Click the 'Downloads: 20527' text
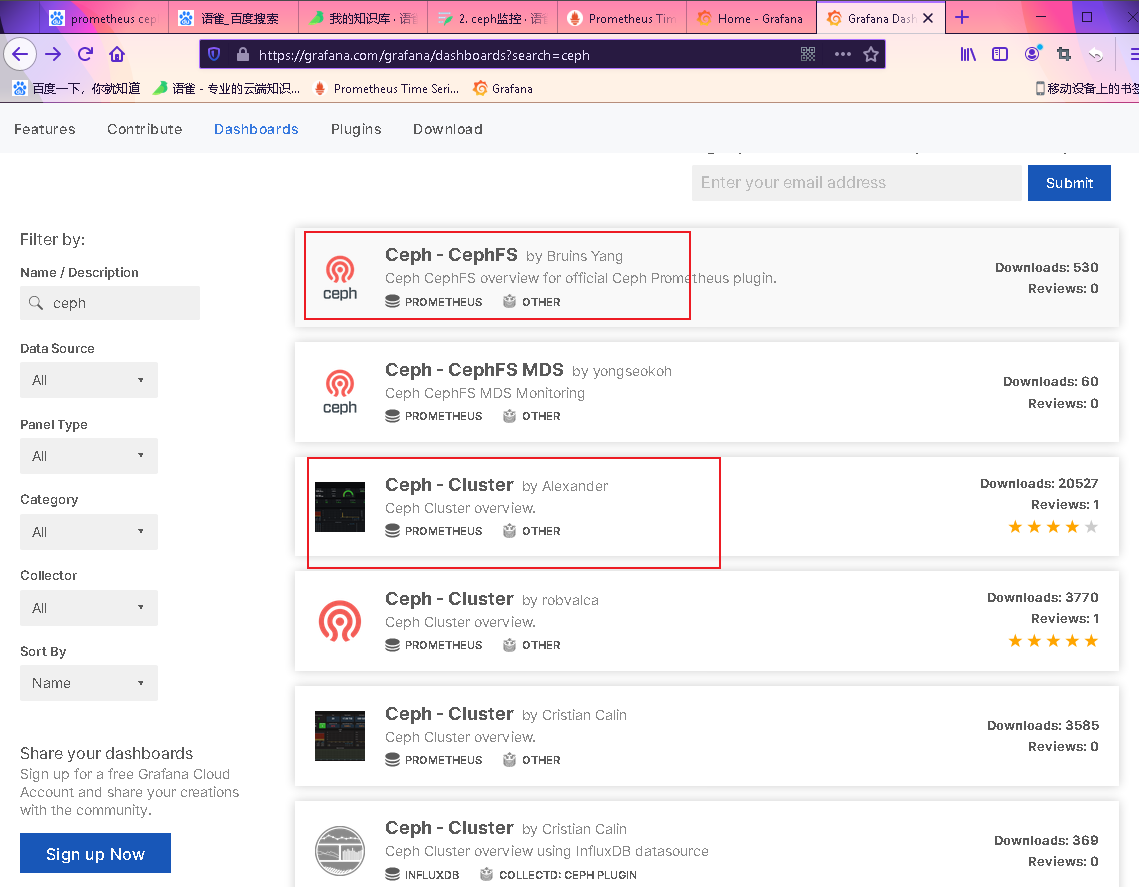The height and width of the screenshot is (887, 1139). [1039, 483]
